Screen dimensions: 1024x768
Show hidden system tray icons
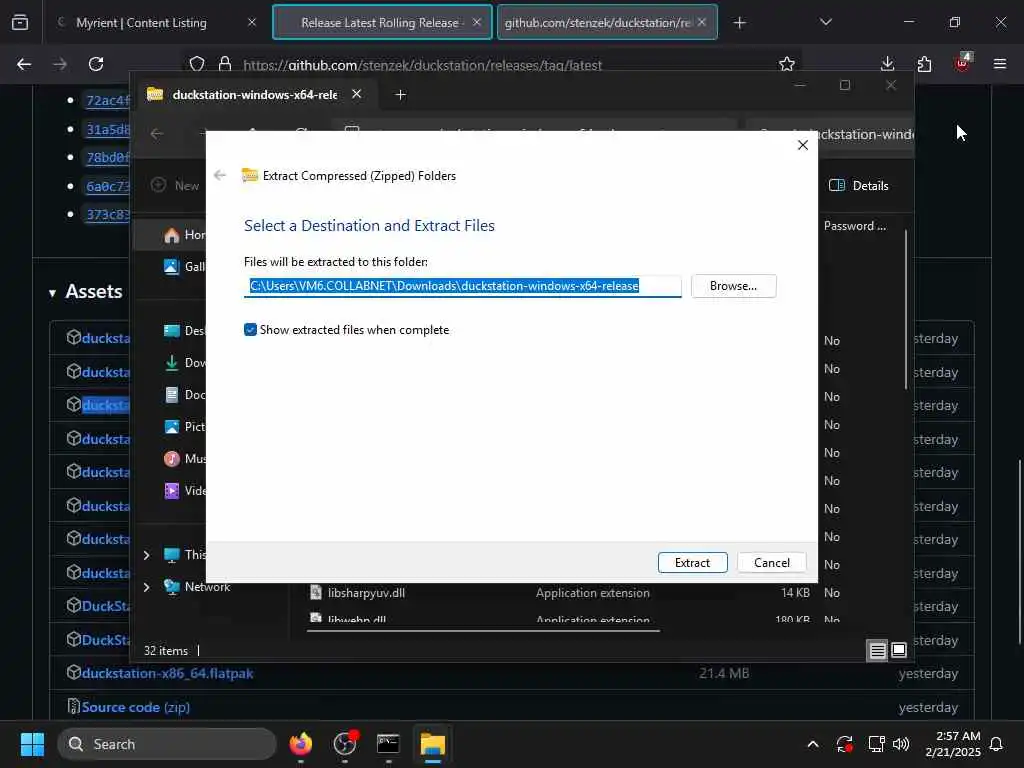(x=812, y=744)
